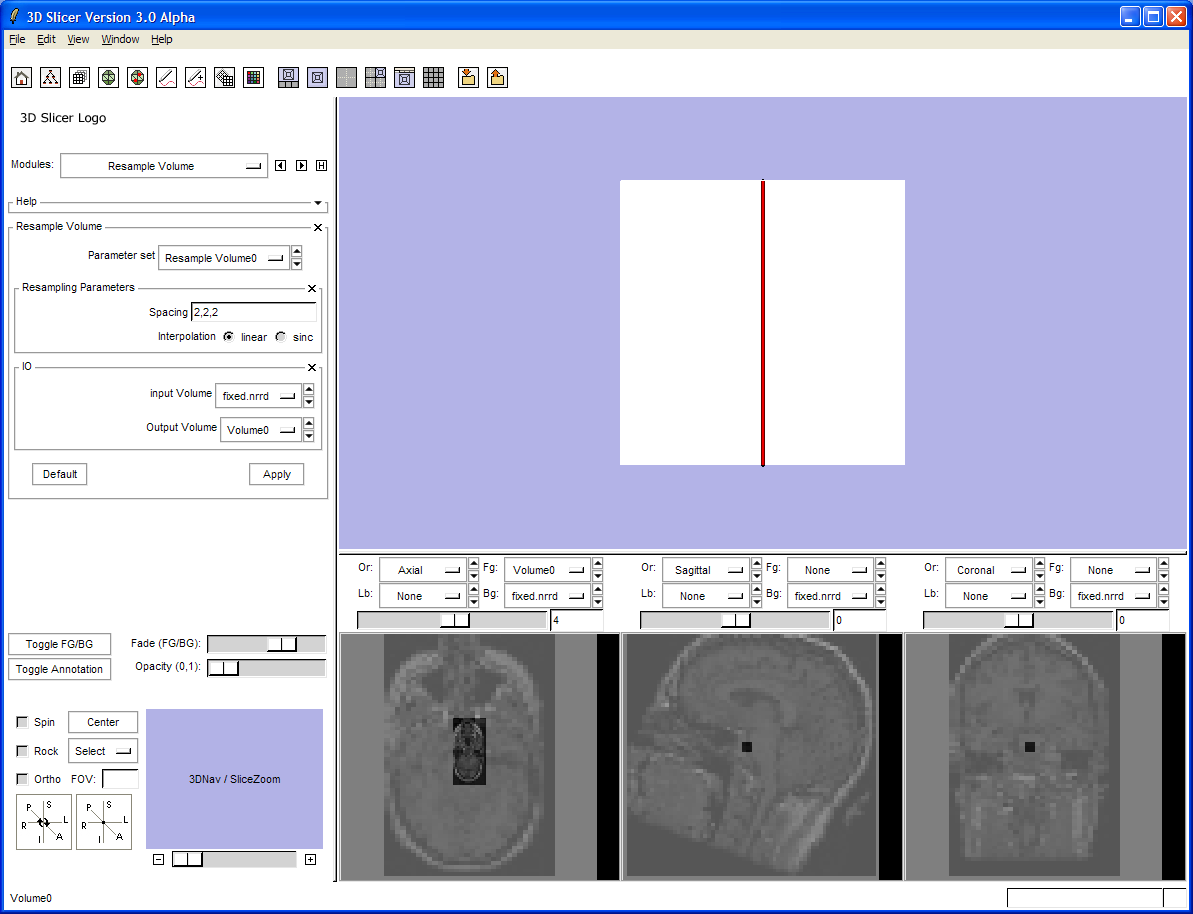
Task: Open the data tree hierarchy toolbar icon
Action: click(50, 78)
